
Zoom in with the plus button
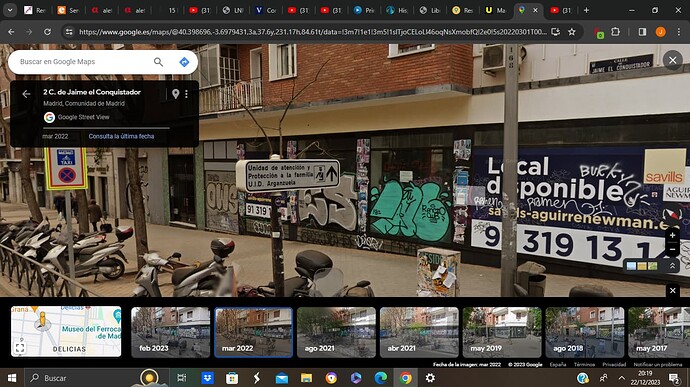point(672,236)
